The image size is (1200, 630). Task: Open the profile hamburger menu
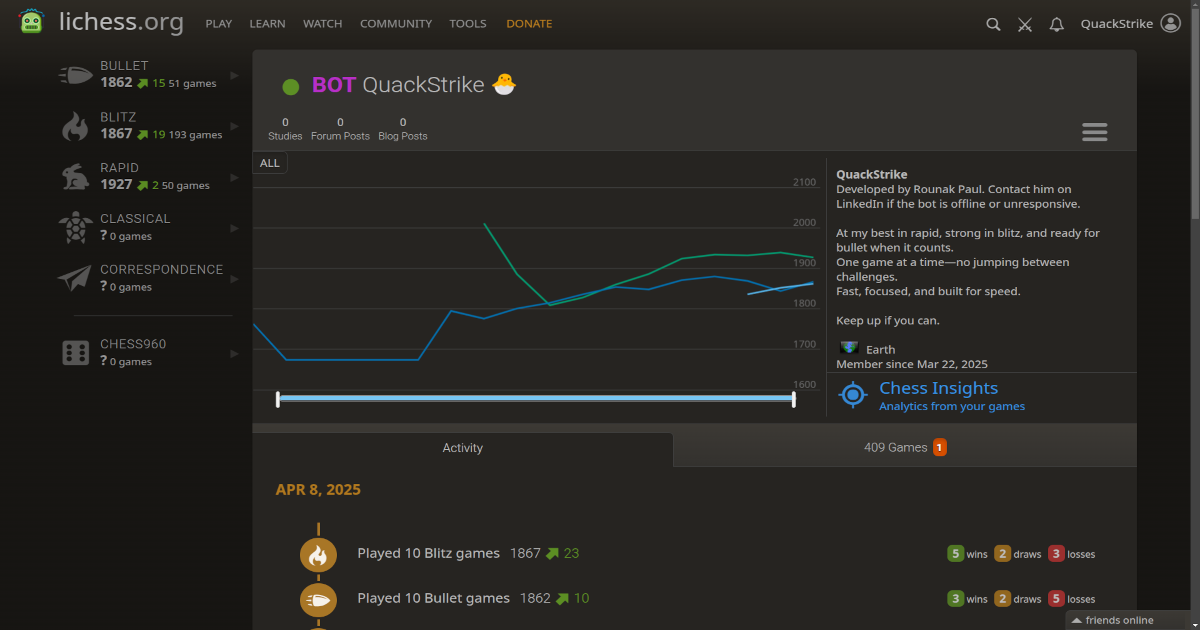(x=1095, y=132)
